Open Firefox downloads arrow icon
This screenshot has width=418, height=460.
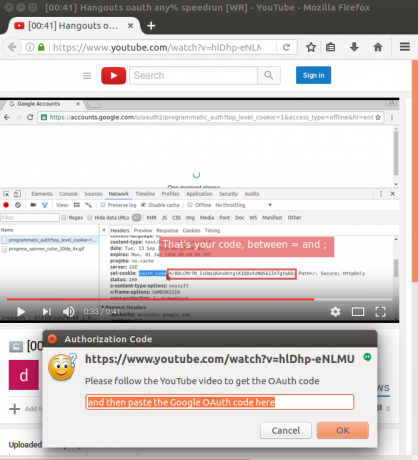[354, 47]
